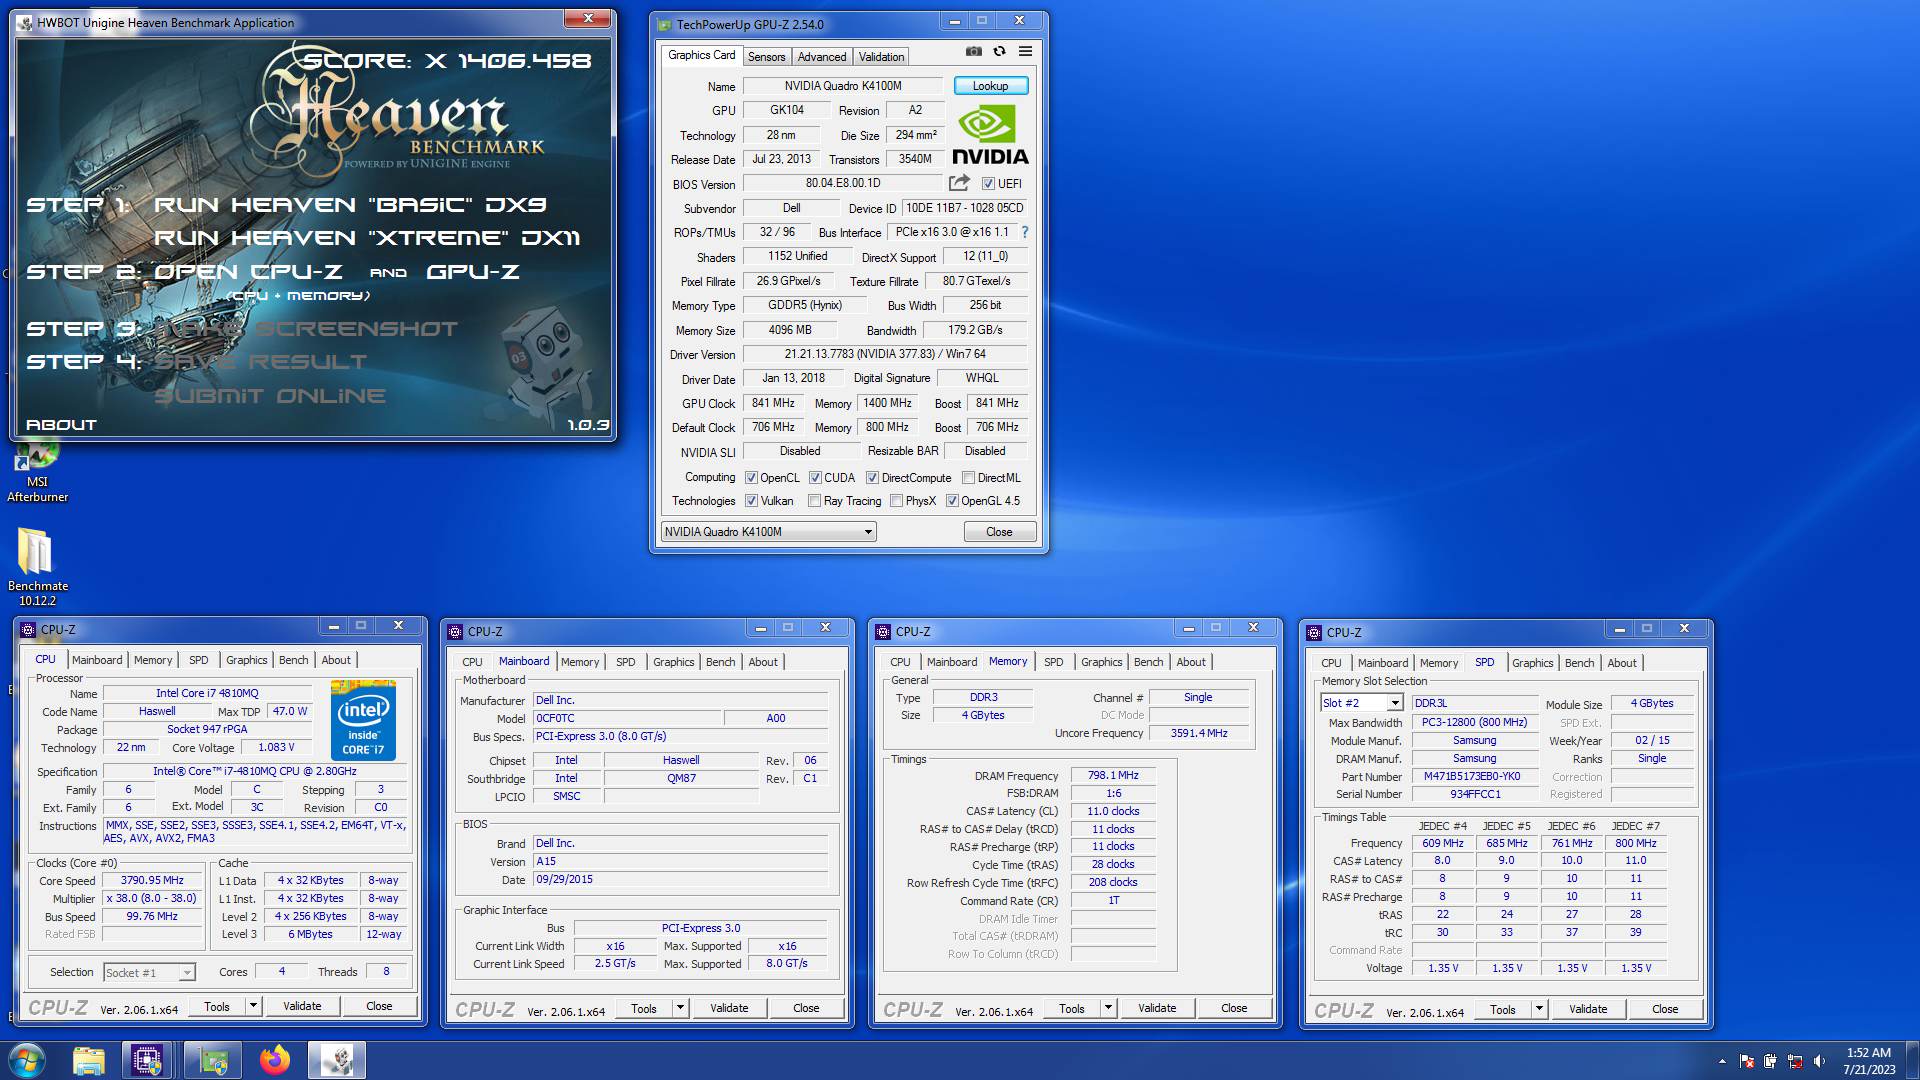Click the GPU-Z Name field NVIDIA Quadro K4100M
The height and width of the screenshot is (1080, 1920).
point(843,86)
